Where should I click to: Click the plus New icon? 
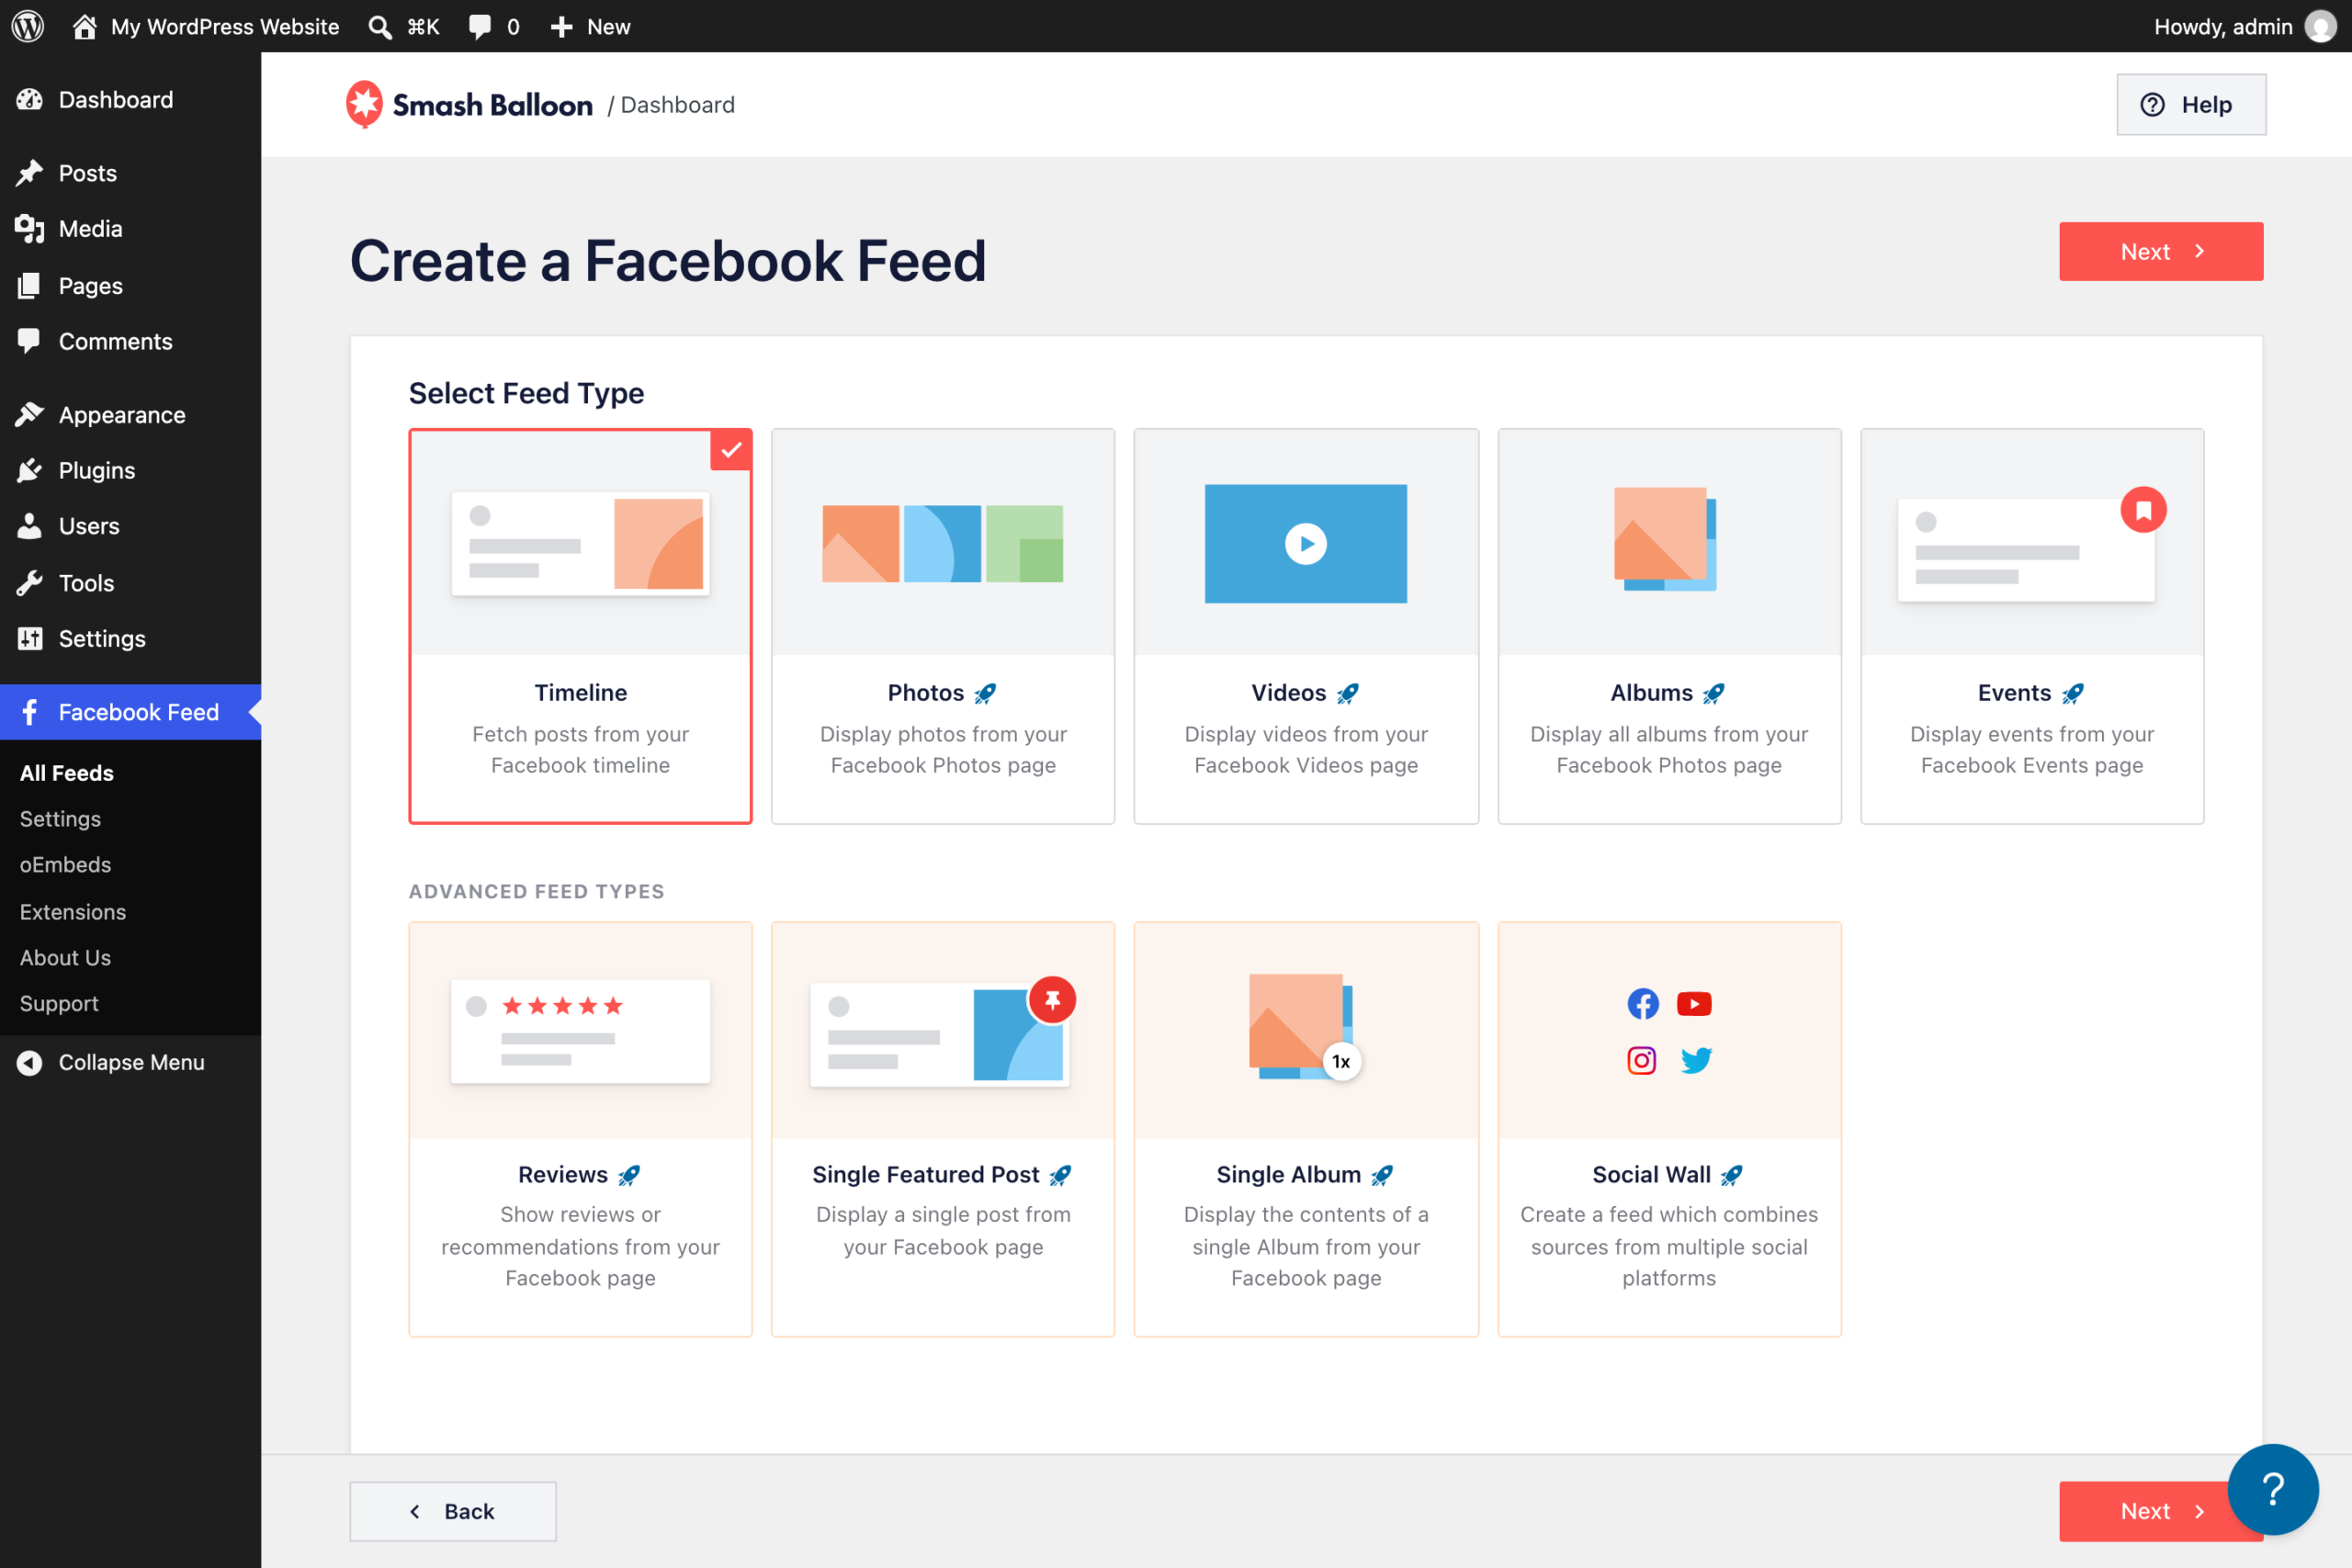pyautogui.click(x=562, y=27)
